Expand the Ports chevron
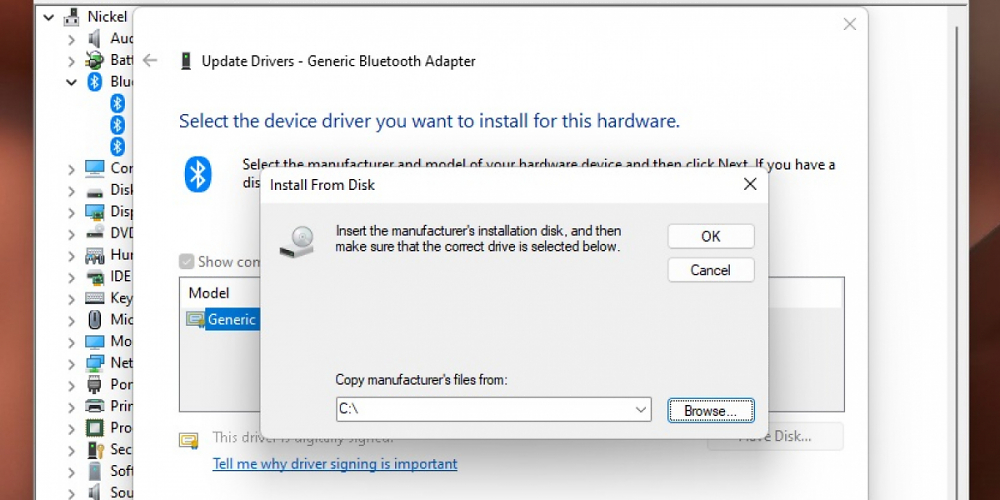This screenshot has width=1000, height=500. click(x=71, y=386)
